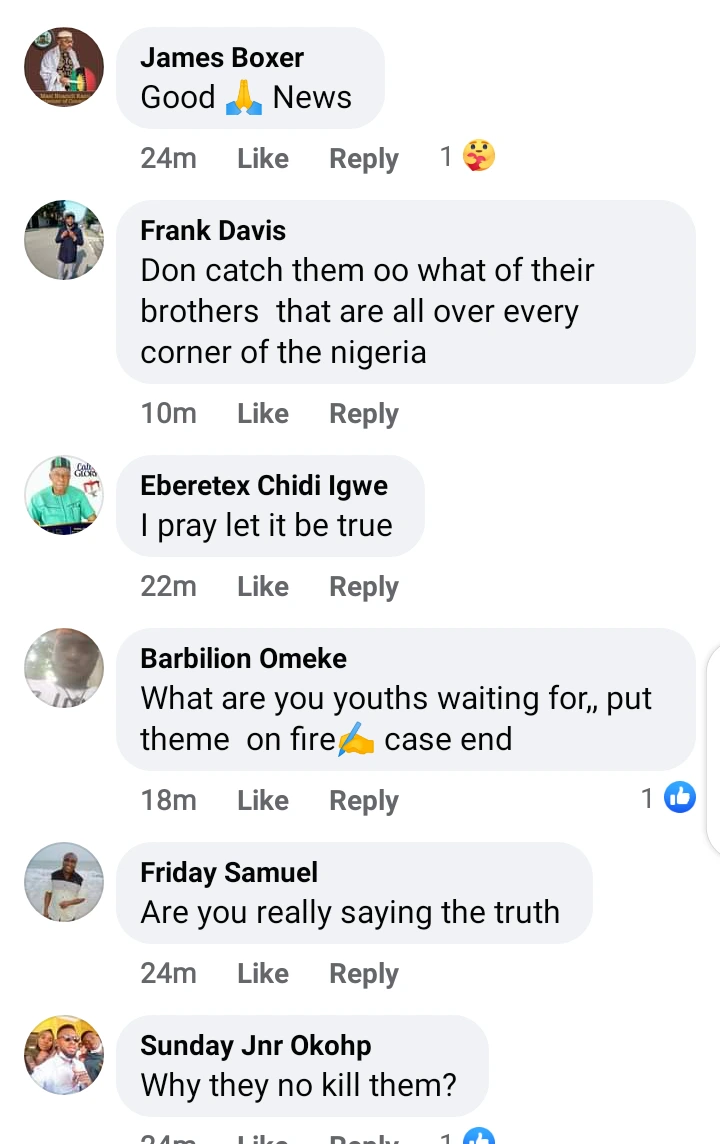This screenshot has width=720, height=1144.
Task: Tap Barbilion Omeke's avatar
Action: coord(64,668)
